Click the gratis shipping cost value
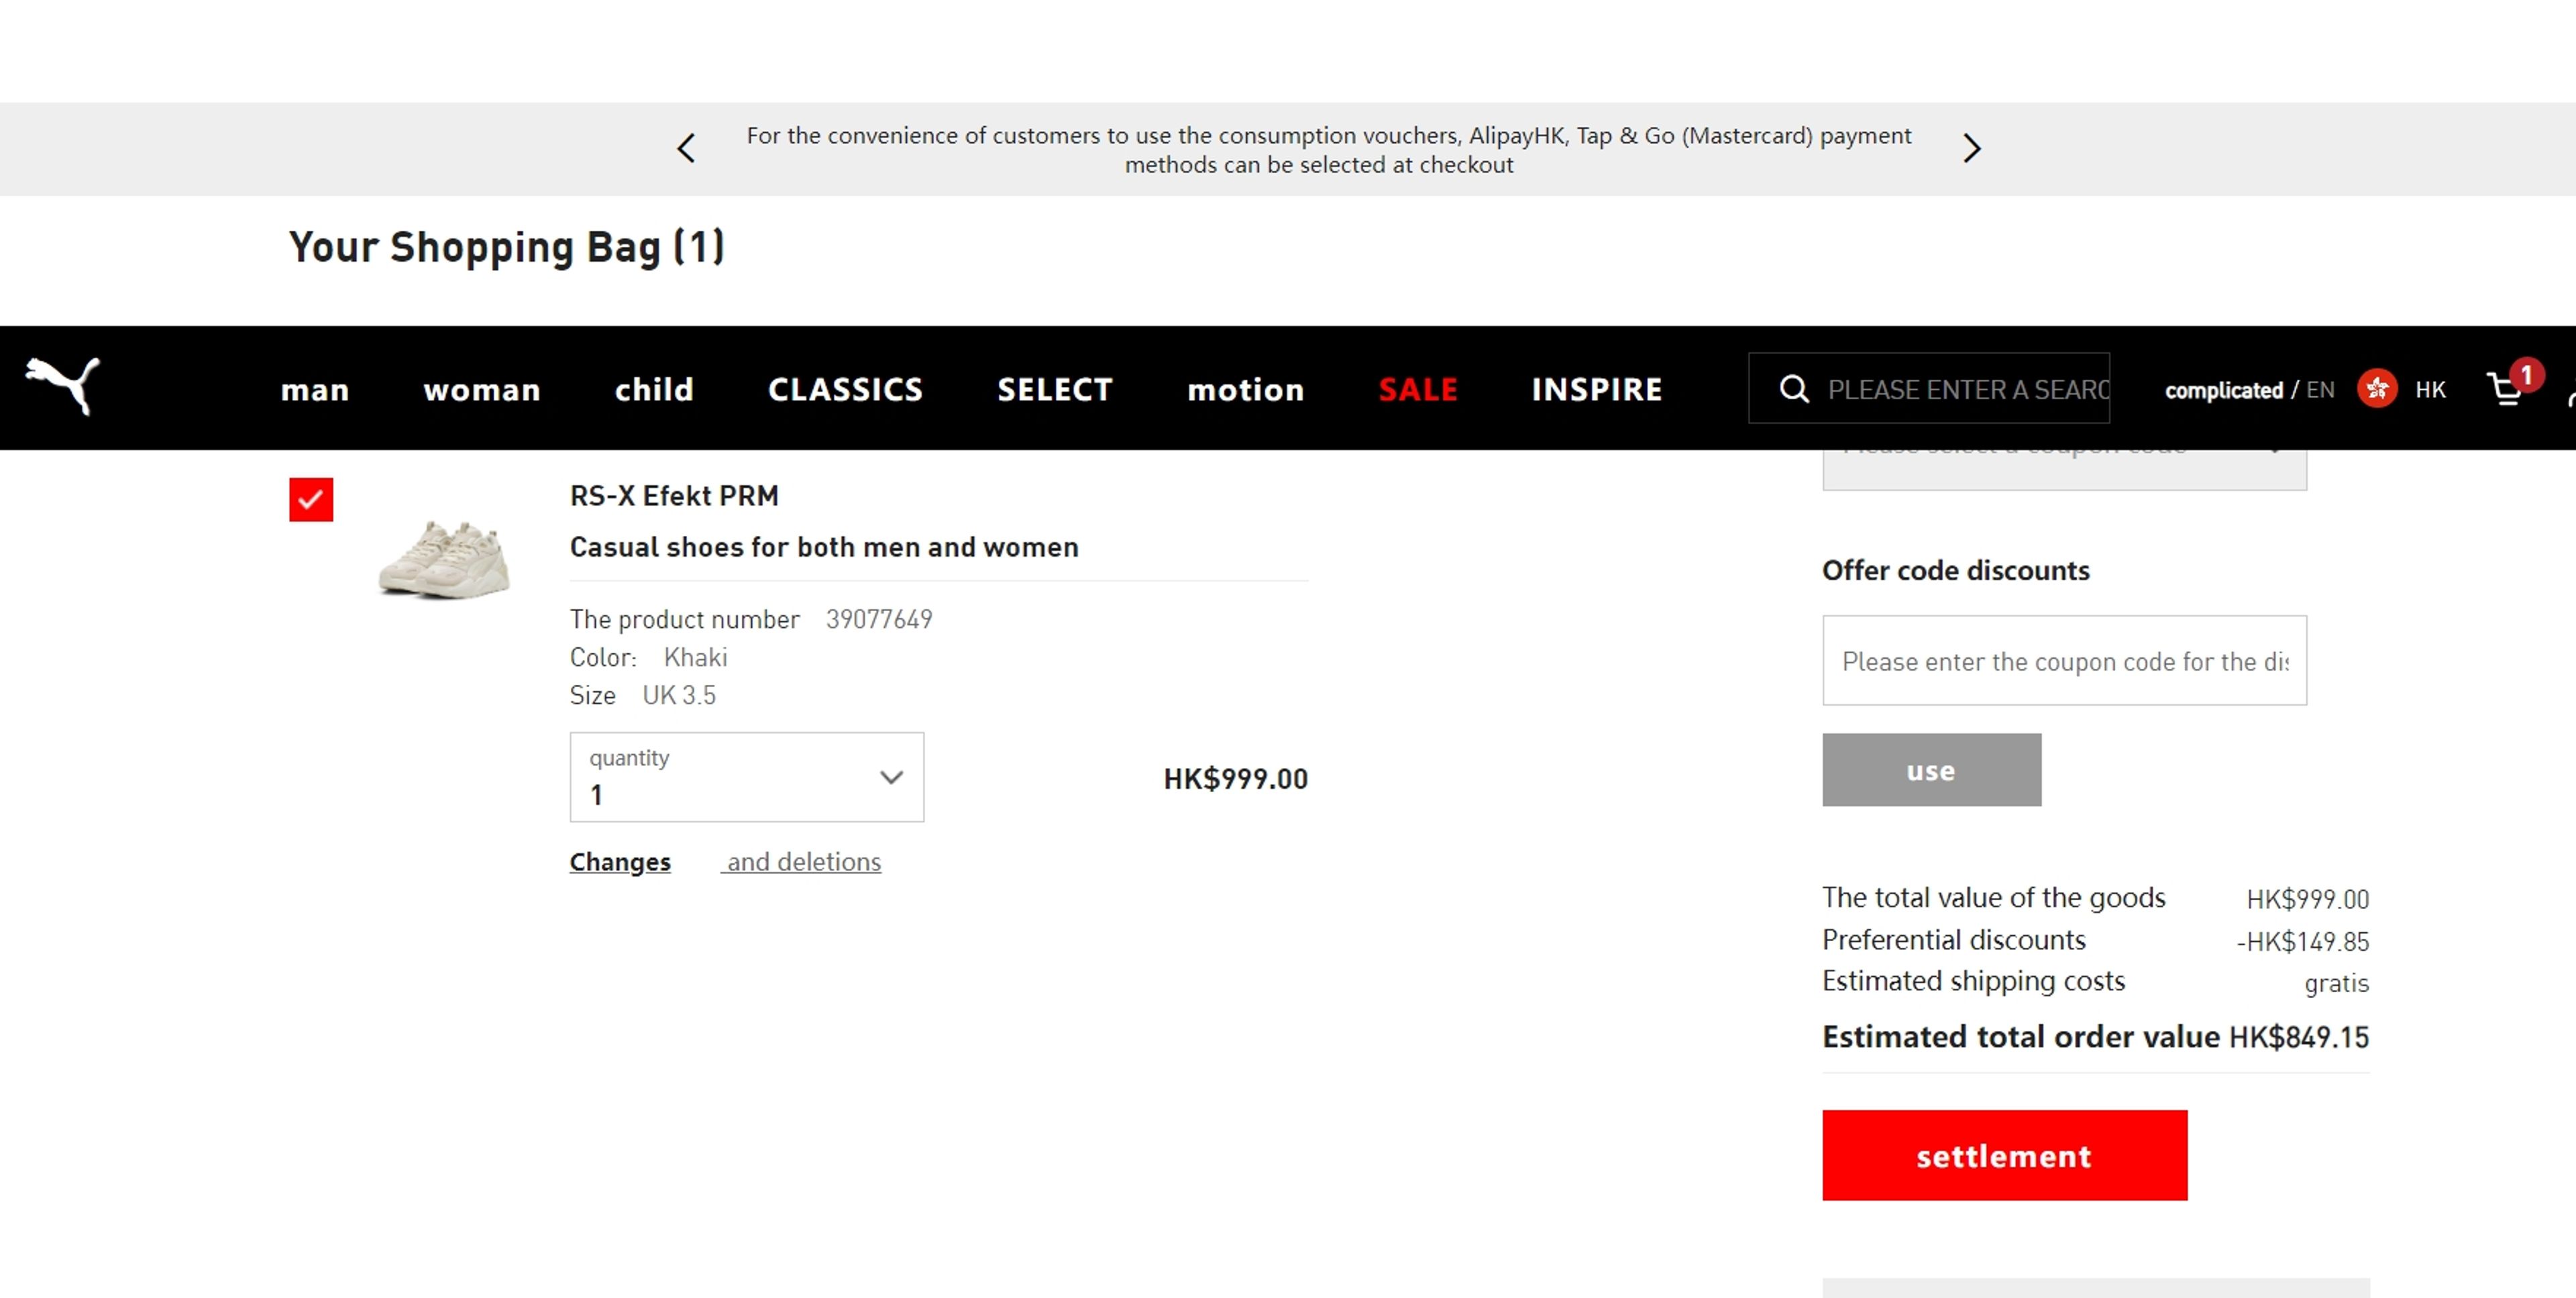 point(2336,983)
